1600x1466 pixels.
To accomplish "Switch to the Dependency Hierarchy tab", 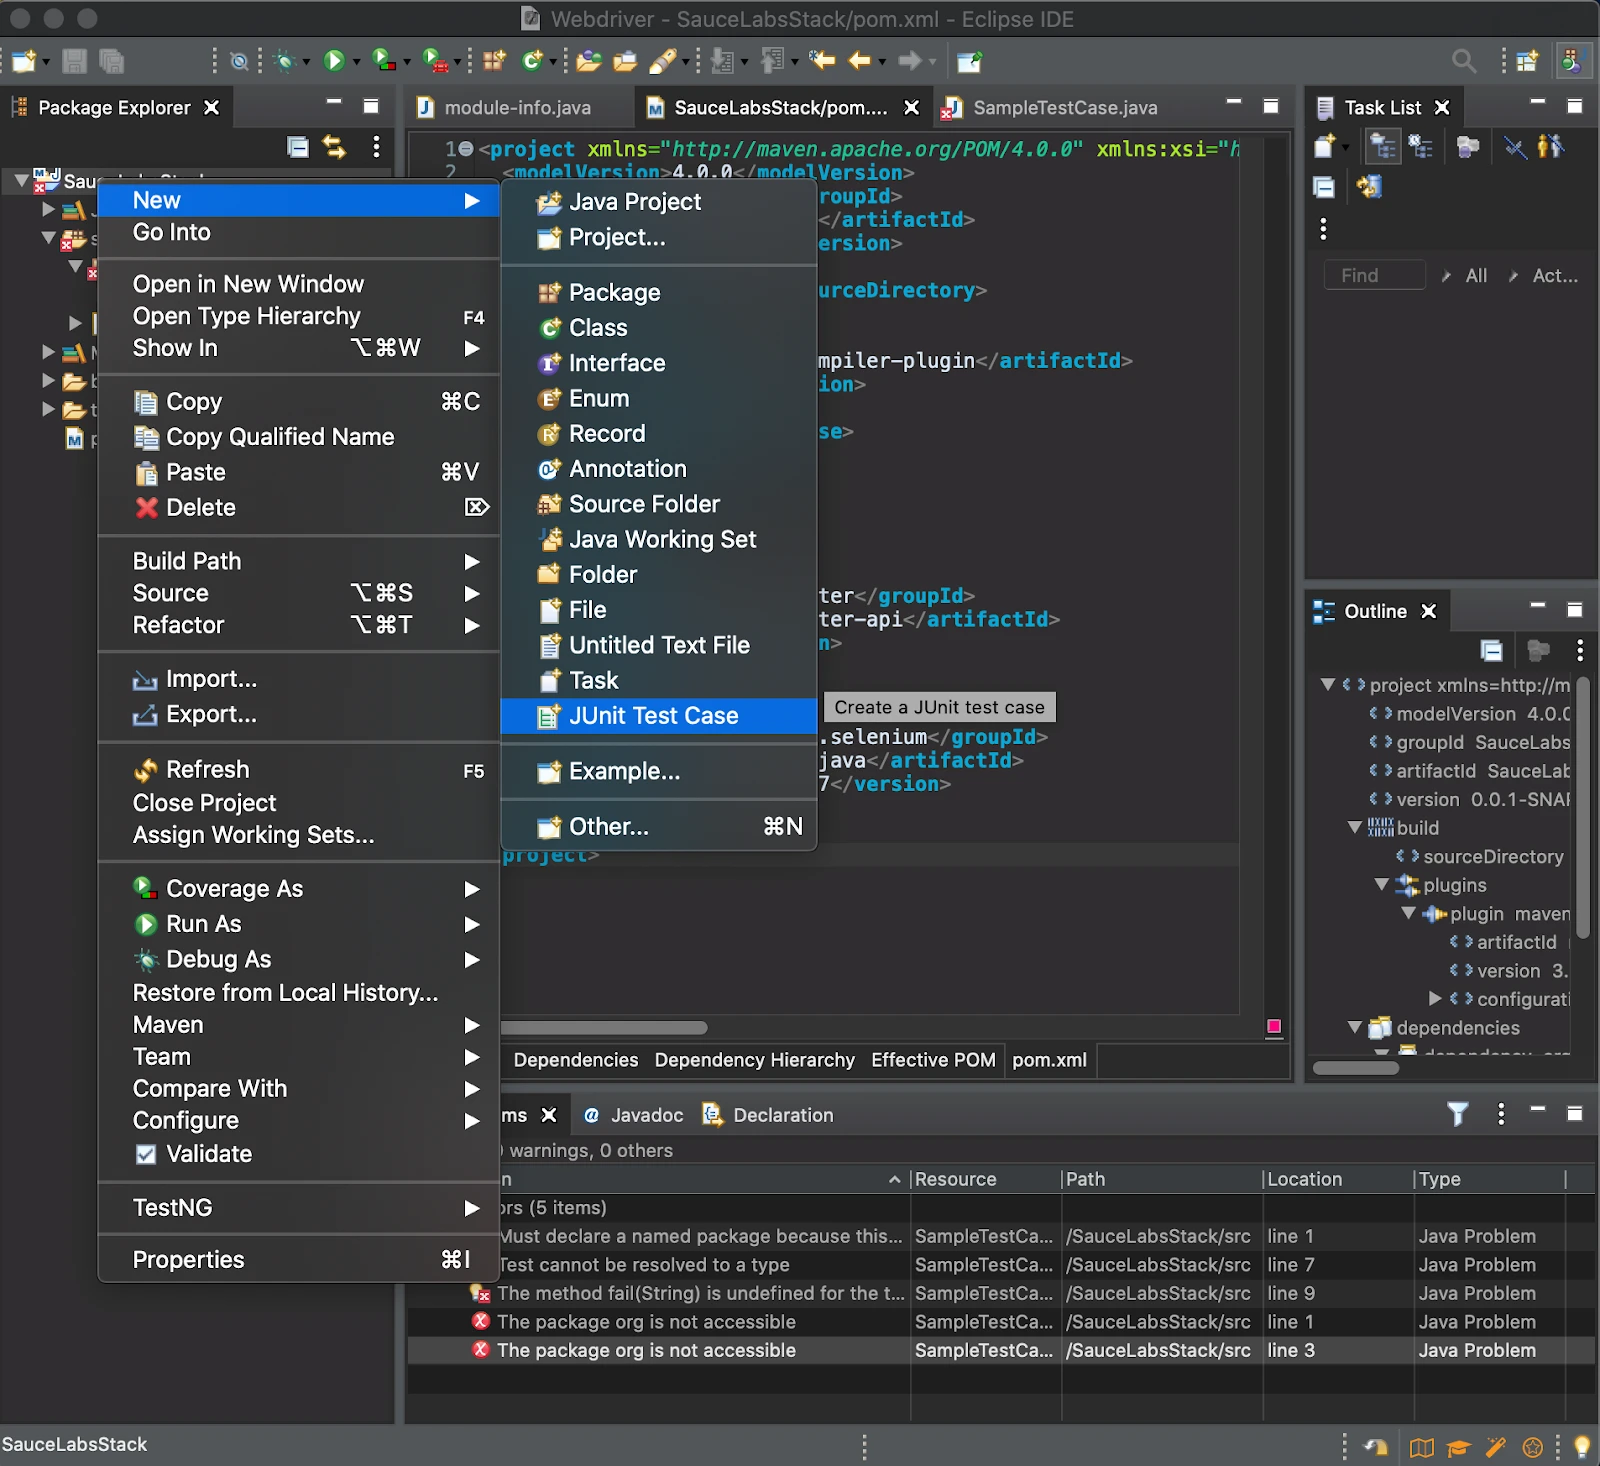I will coord(754,1060).
